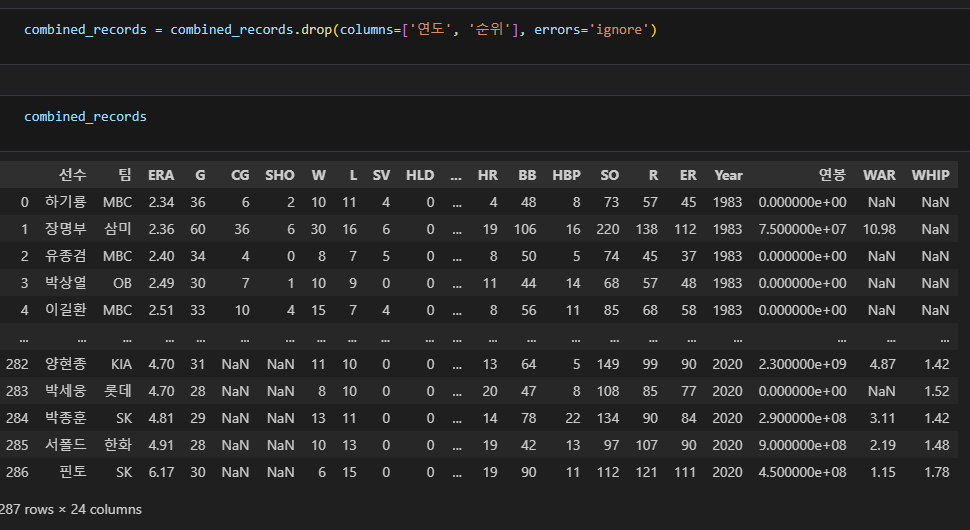
Task: Select player name 박종훈
Action: pos(66,418)
